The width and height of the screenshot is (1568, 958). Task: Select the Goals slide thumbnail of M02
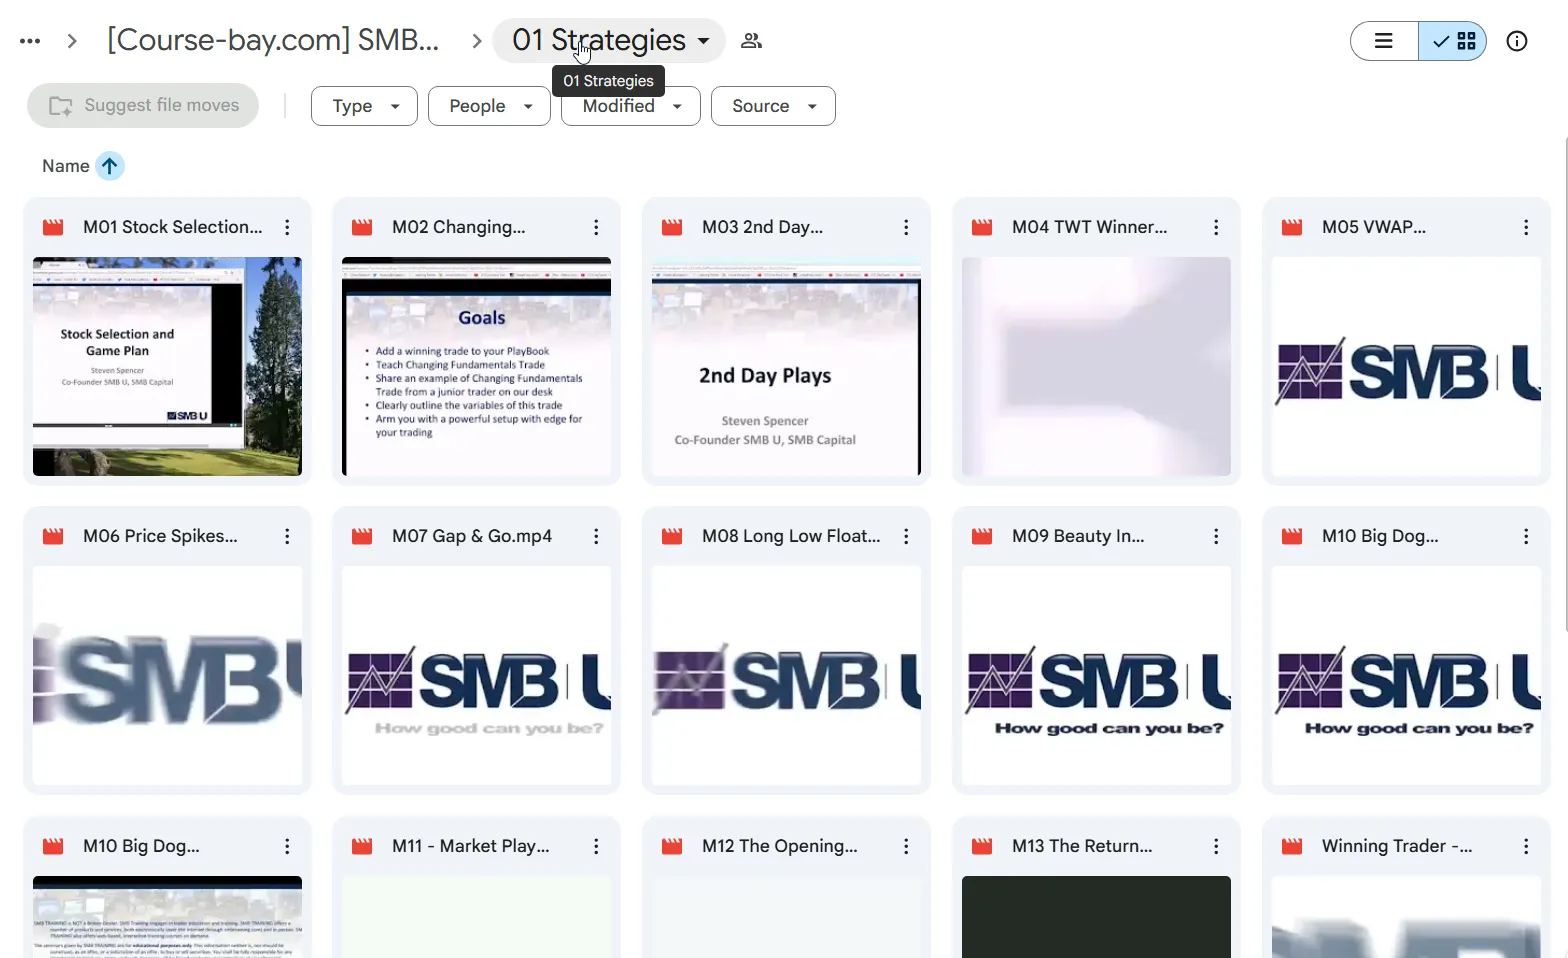coord(477,366)
